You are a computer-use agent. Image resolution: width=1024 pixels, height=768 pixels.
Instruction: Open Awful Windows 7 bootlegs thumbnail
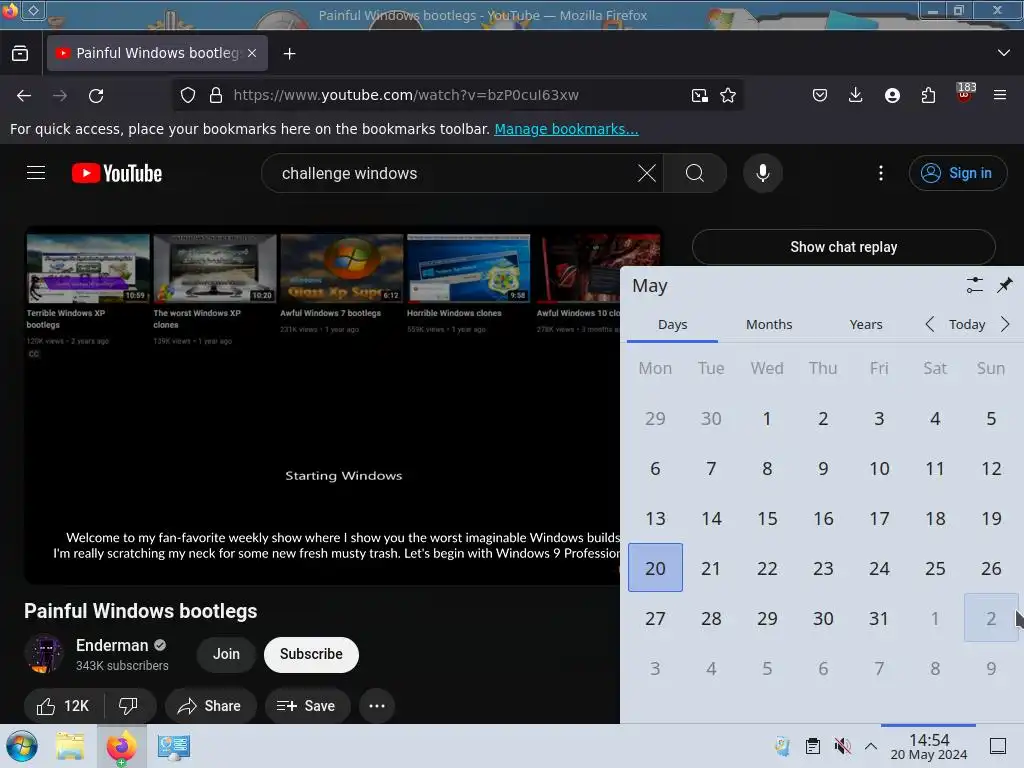(x=342, y=268)
